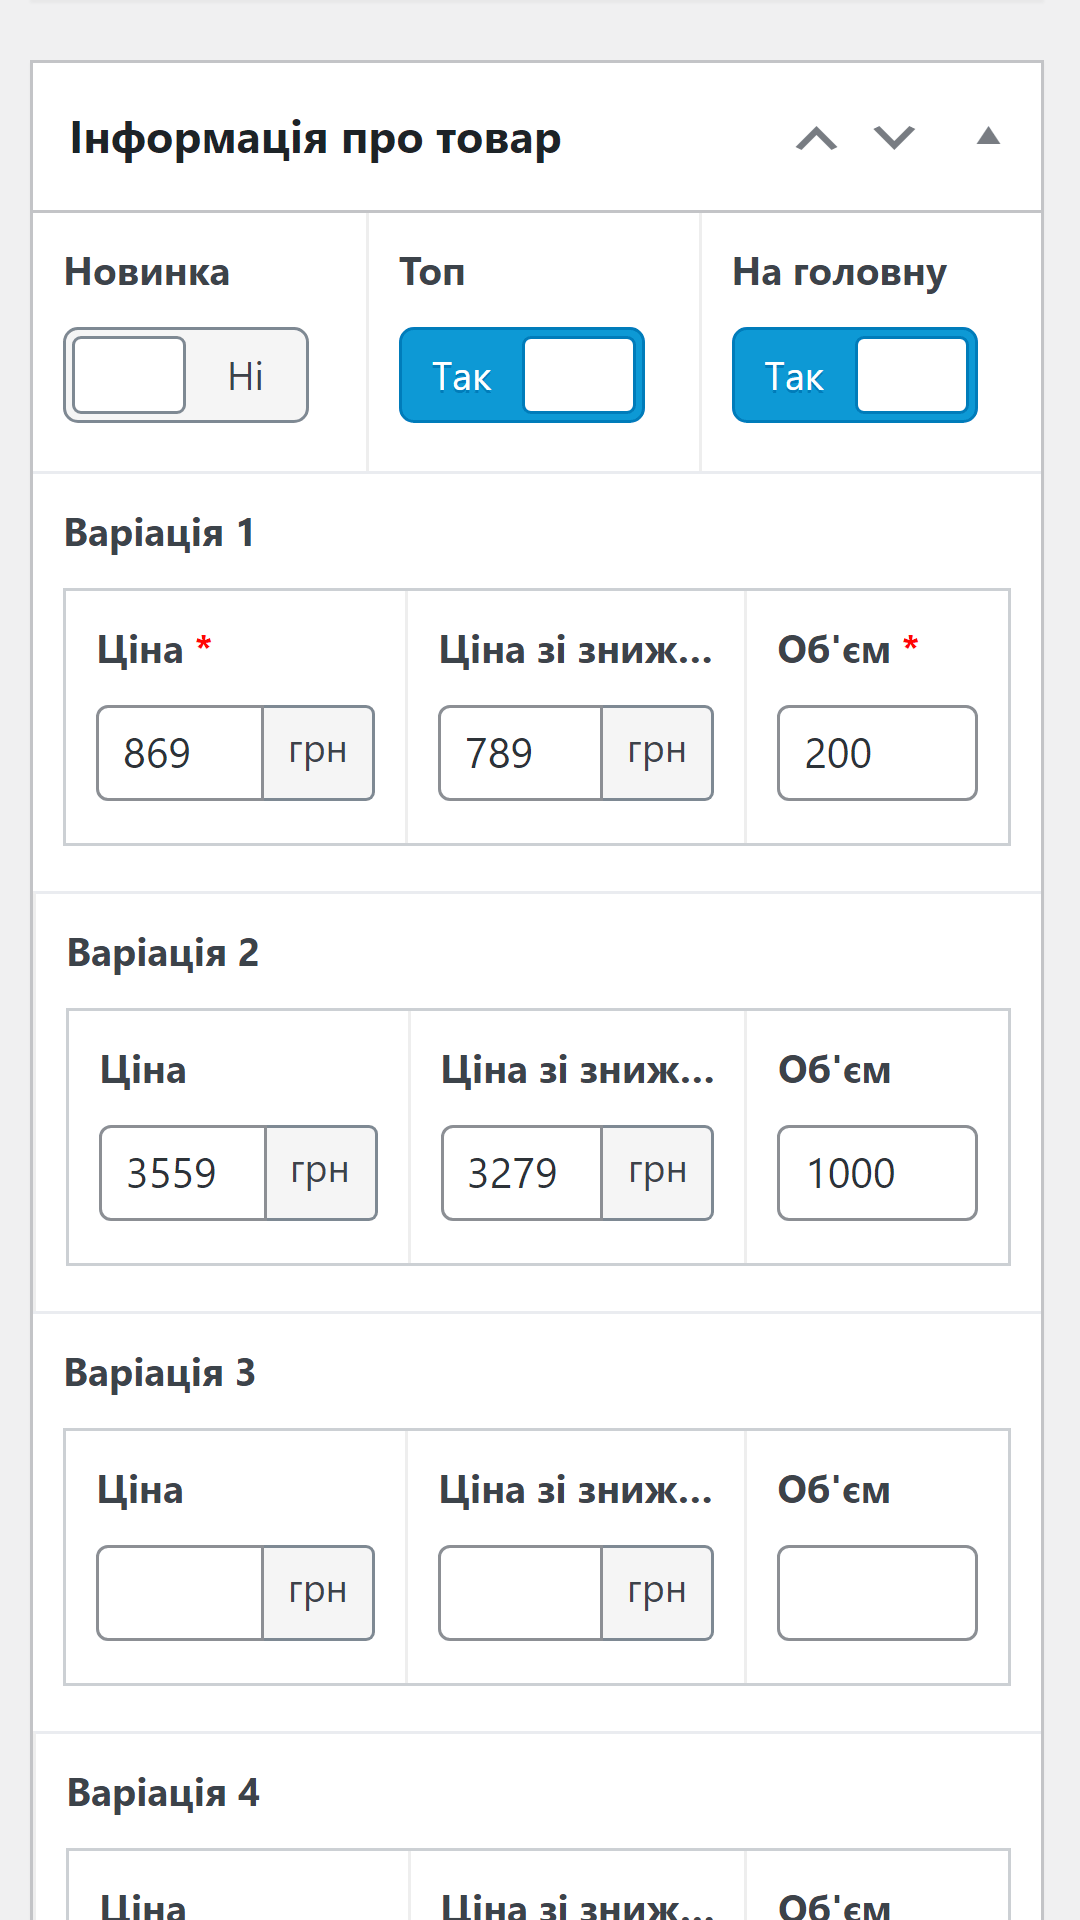This screenshot has width=1080, height=1920.
Task: Collapse the Інформація про товар panel
Action: pyautogui.click(x=988, y=137)
